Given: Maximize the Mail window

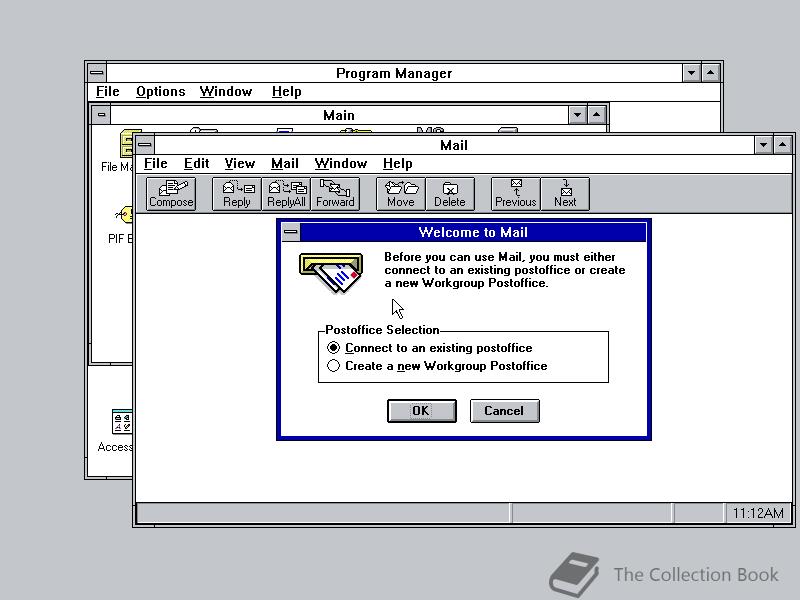Looking at the screenshot, I should [x=783, y=145].
